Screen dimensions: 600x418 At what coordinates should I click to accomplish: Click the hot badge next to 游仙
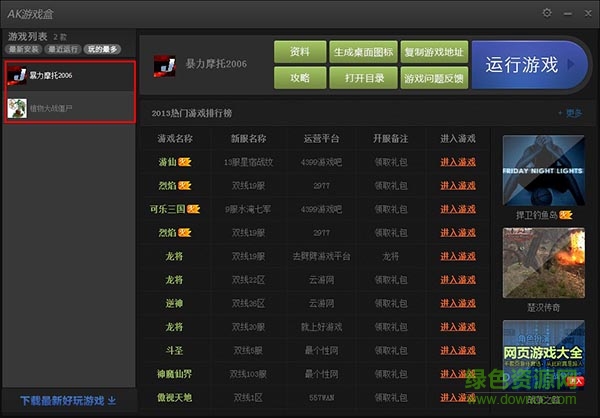(x=184, y=162)
